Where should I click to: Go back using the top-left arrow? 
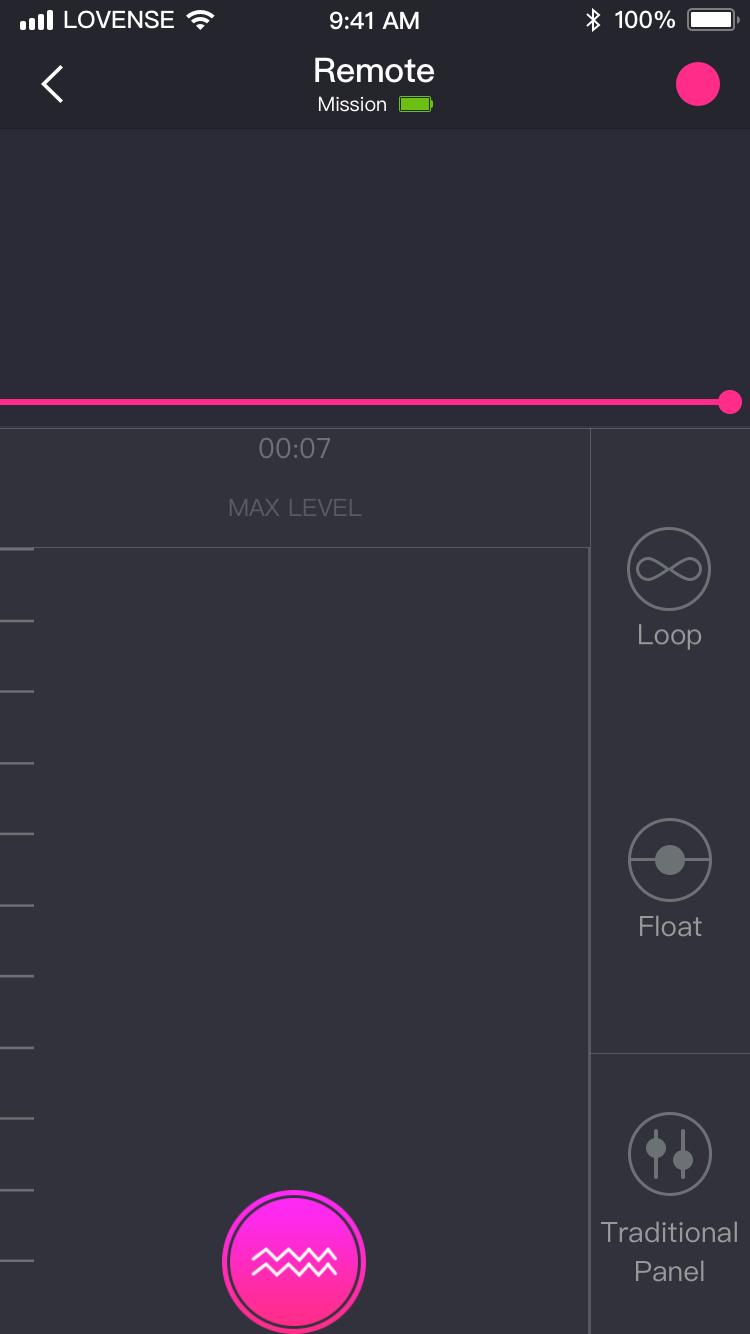click(52, 85)
